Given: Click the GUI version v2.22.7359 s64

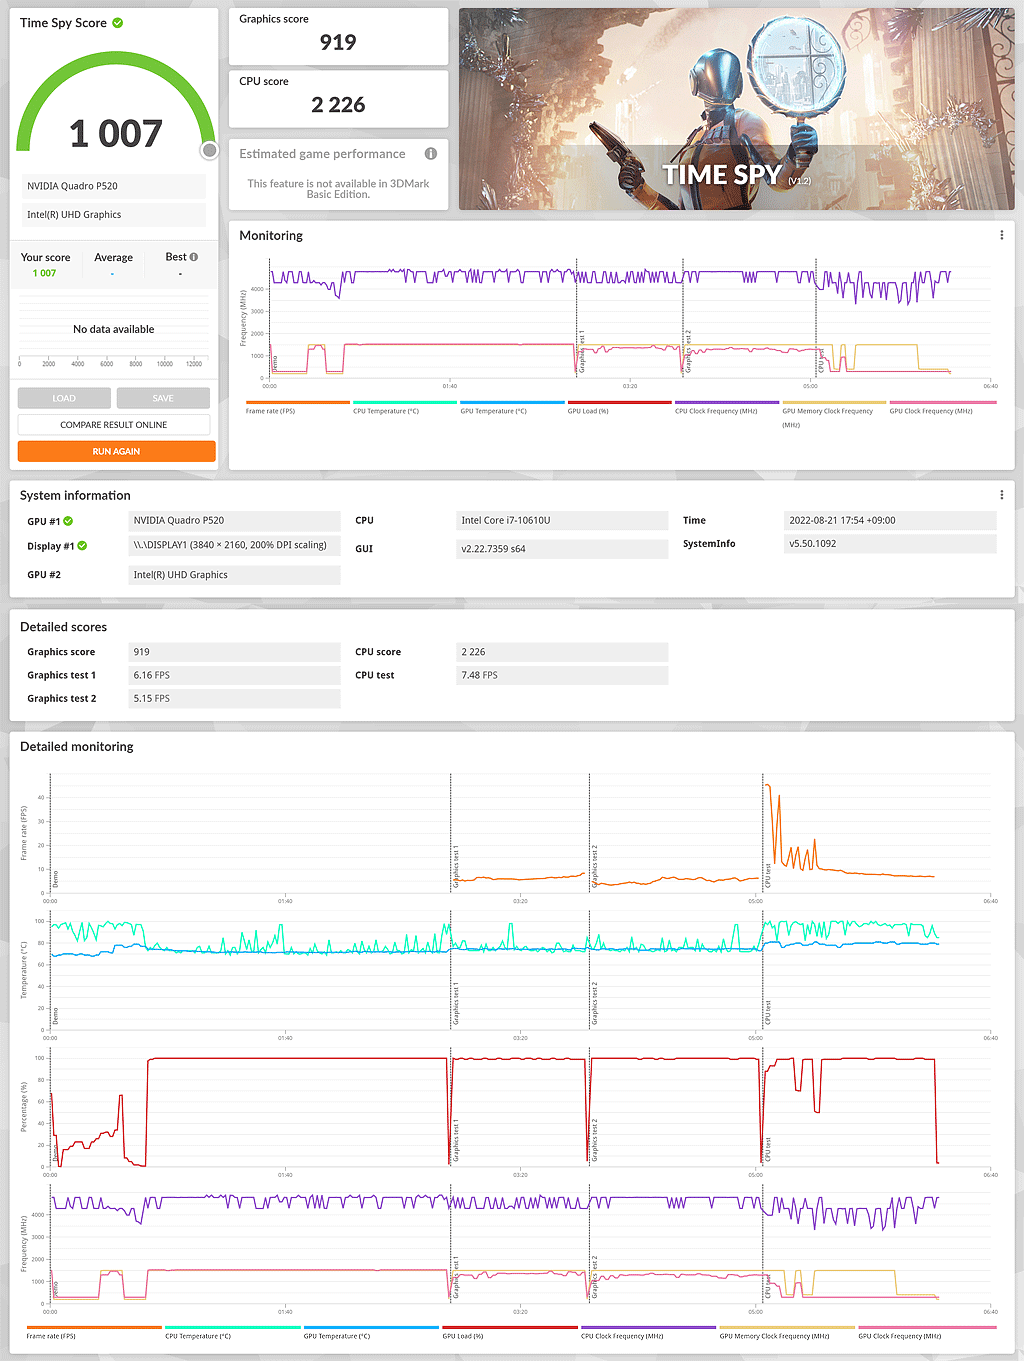Looking at the screenshot, I should [562, 549].
